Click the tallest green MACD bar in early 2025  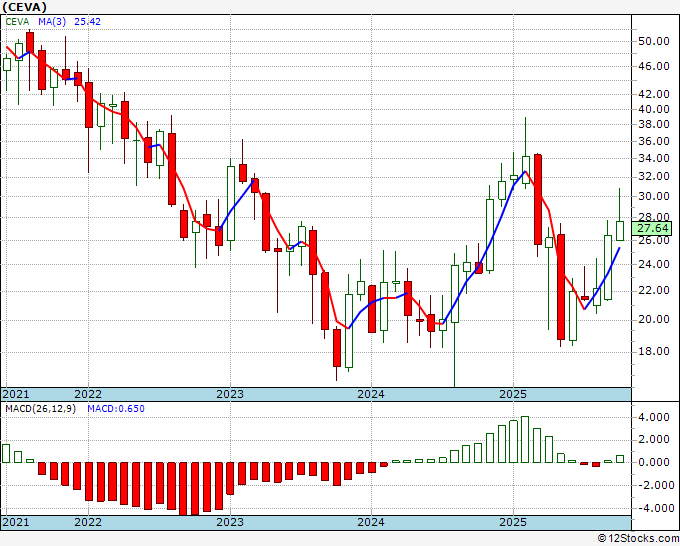click(x=525, y=439)
